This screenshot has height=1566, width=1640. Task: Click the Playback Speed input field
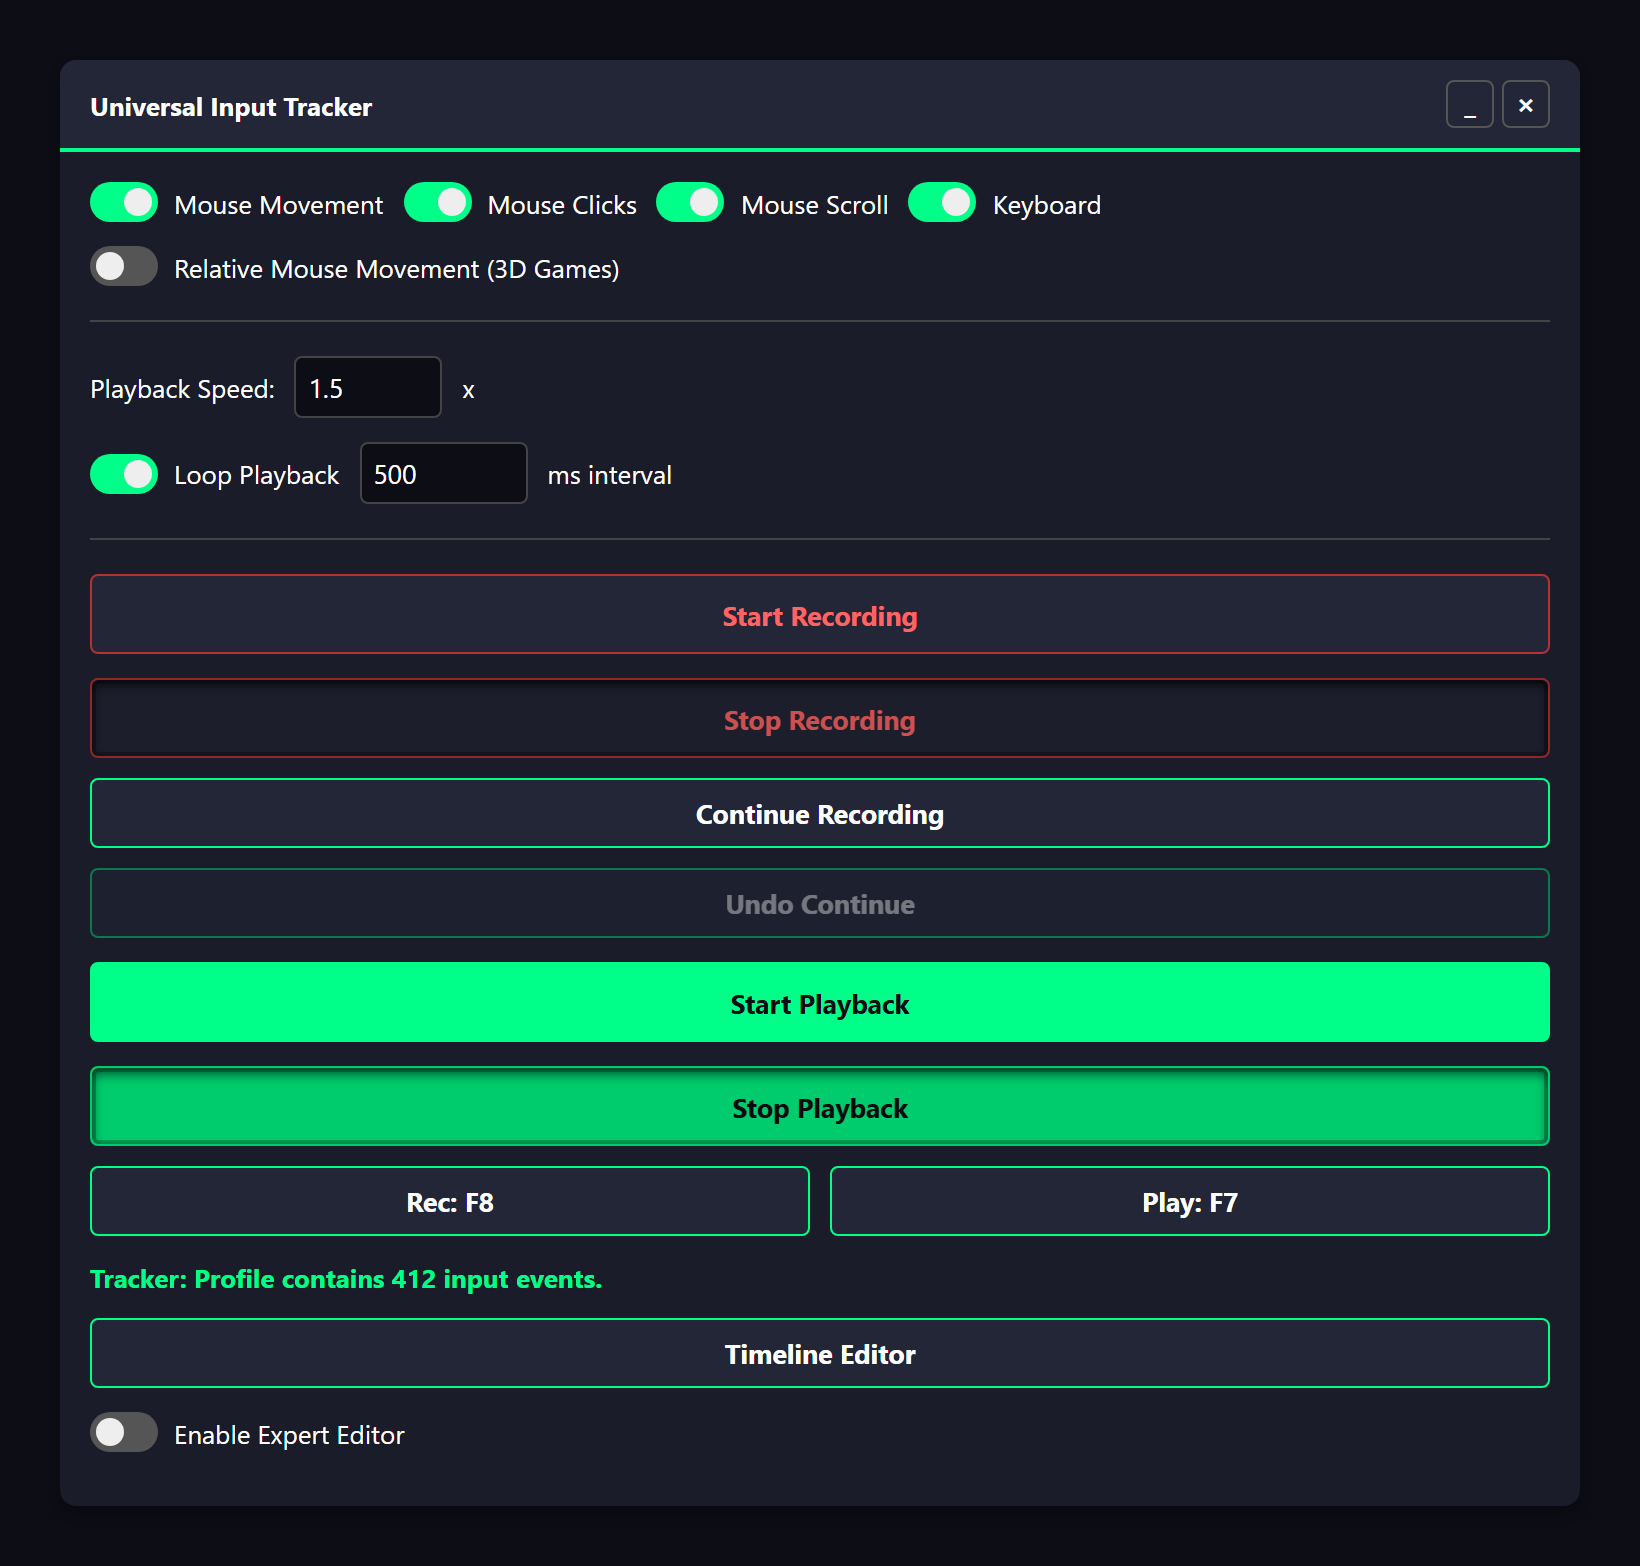(368, 387)
